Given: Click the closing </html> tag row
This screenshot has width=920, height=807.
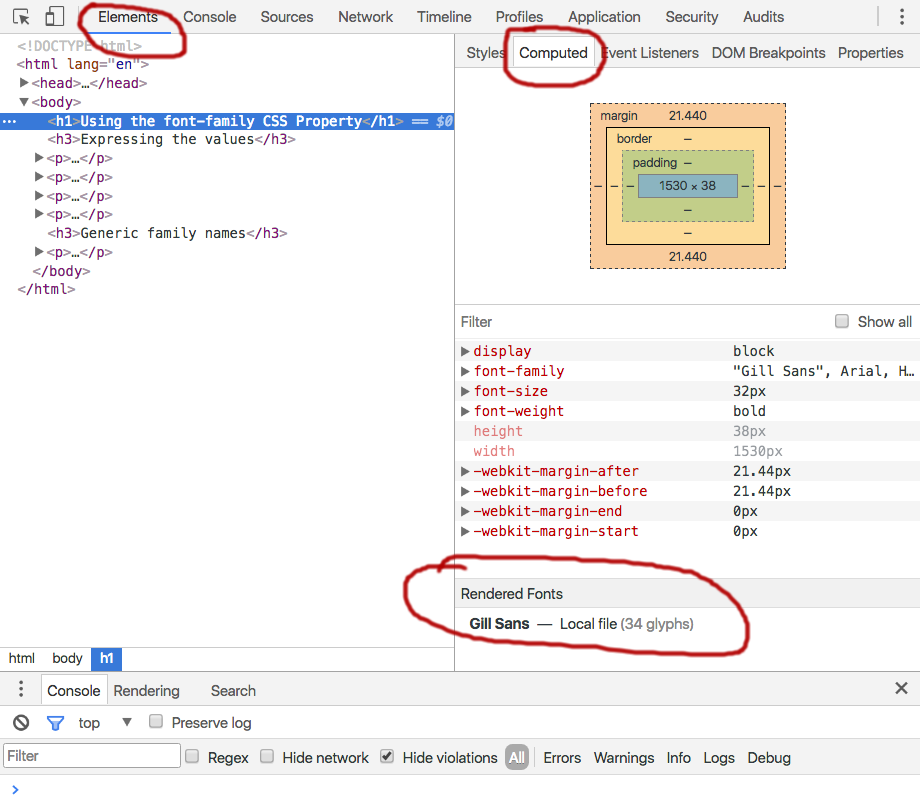Looking at the screenshot, I should [46, 289].
